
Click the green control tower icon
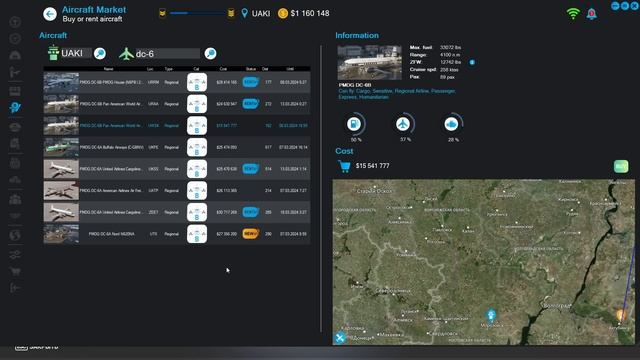point(53,53)
